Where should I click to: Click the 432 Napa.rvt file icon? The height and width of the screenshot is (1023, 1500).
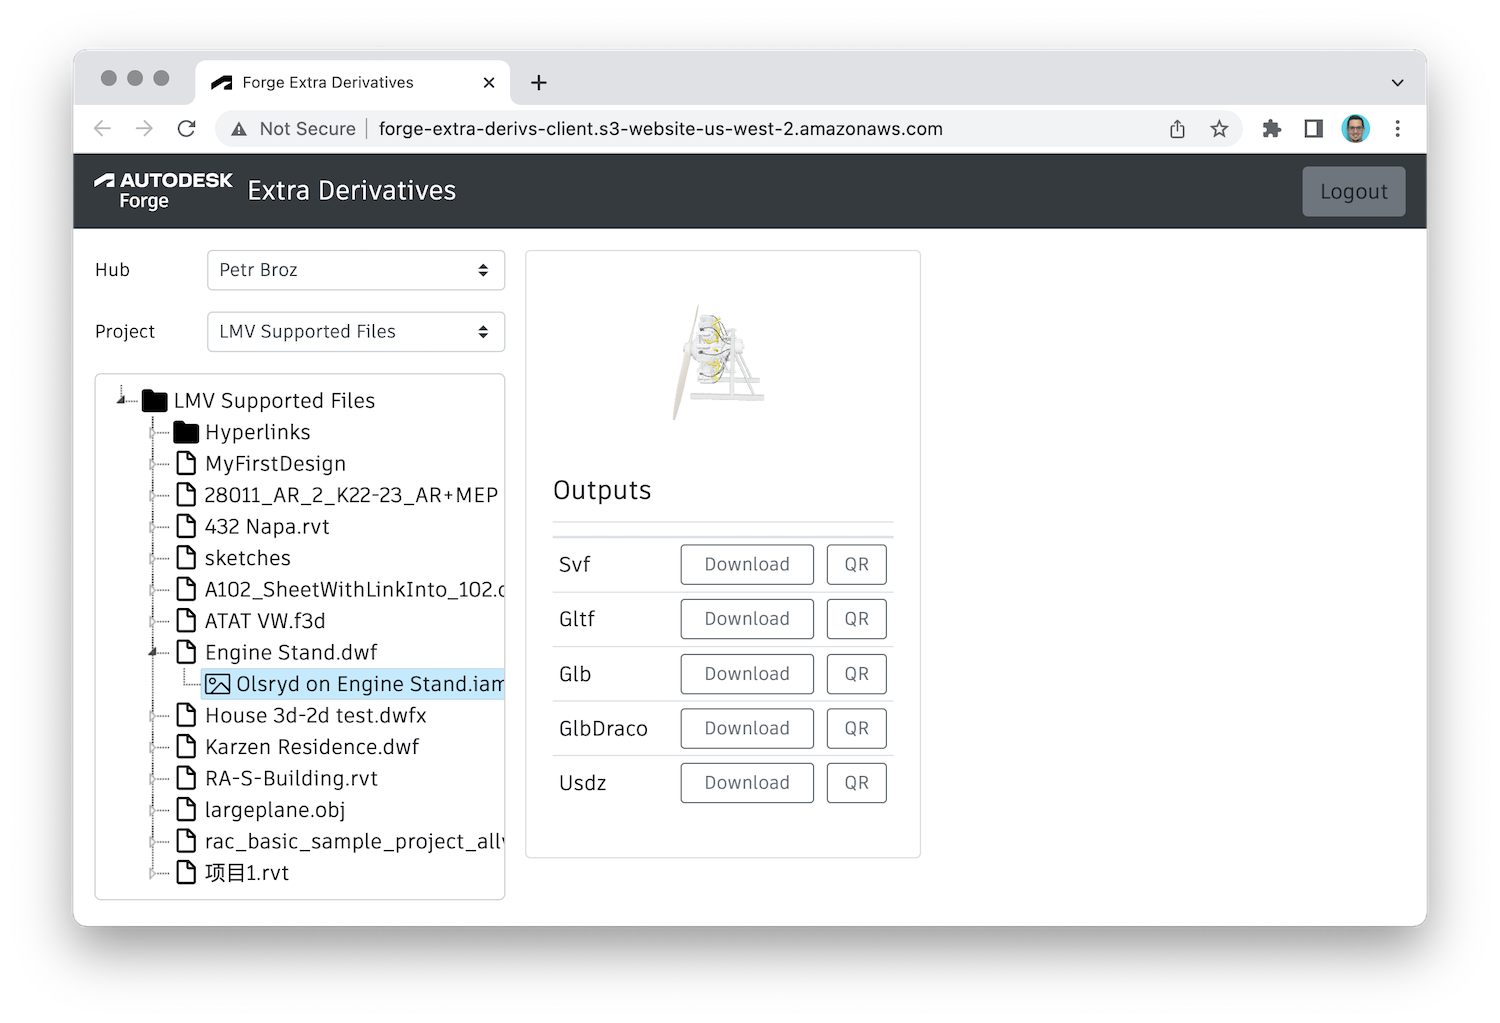(186, 526)
